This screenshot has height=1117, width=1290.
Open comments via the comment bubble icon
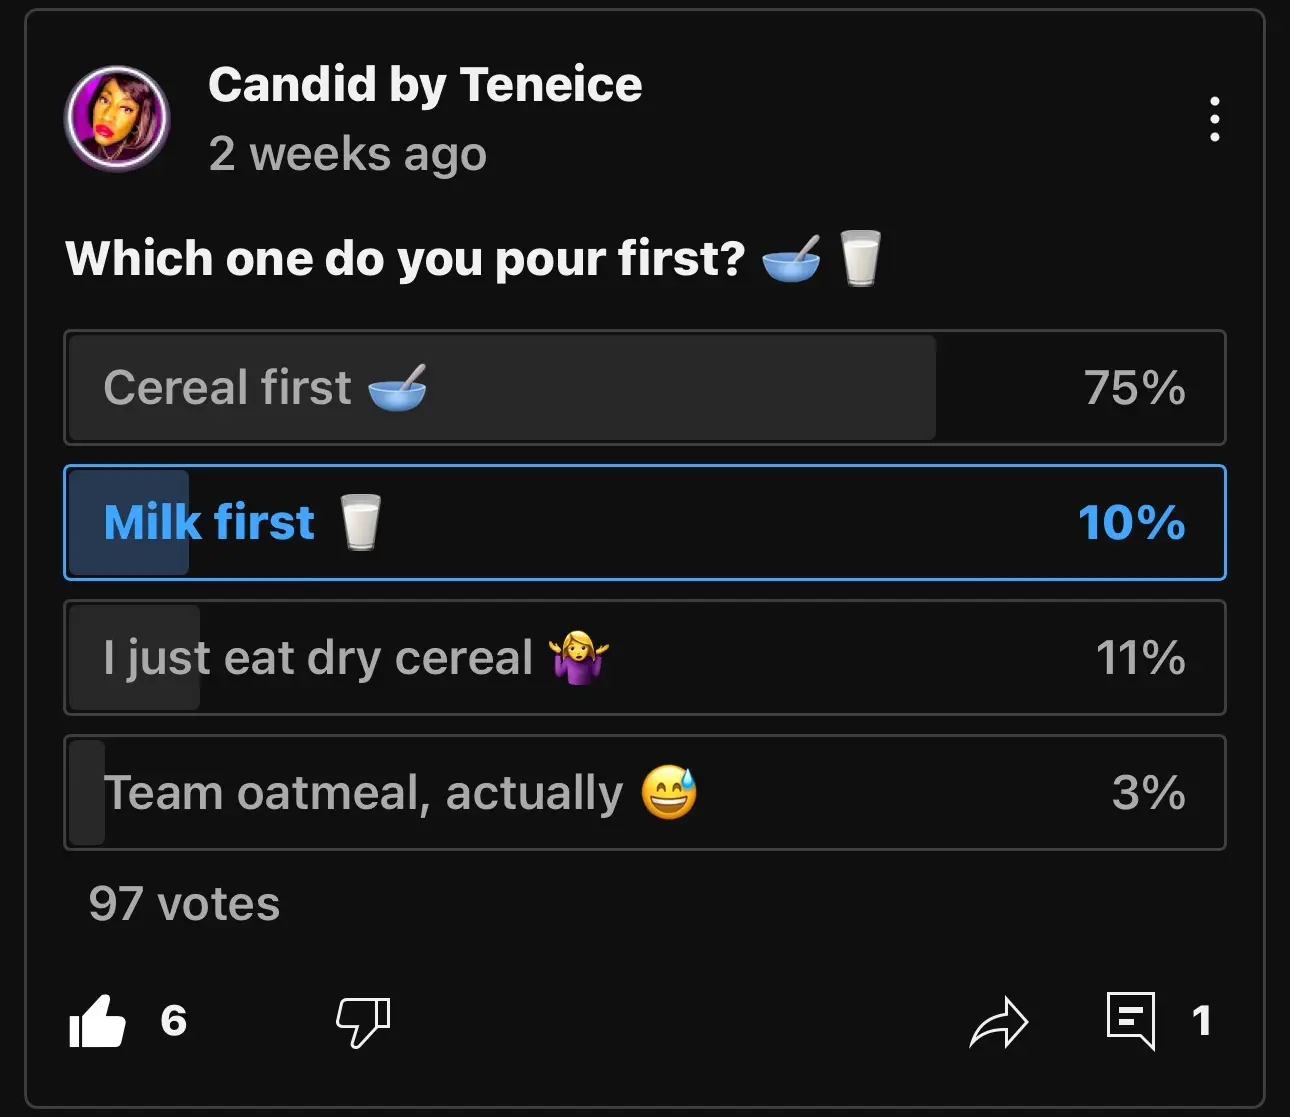(x=1131, y=1021)
